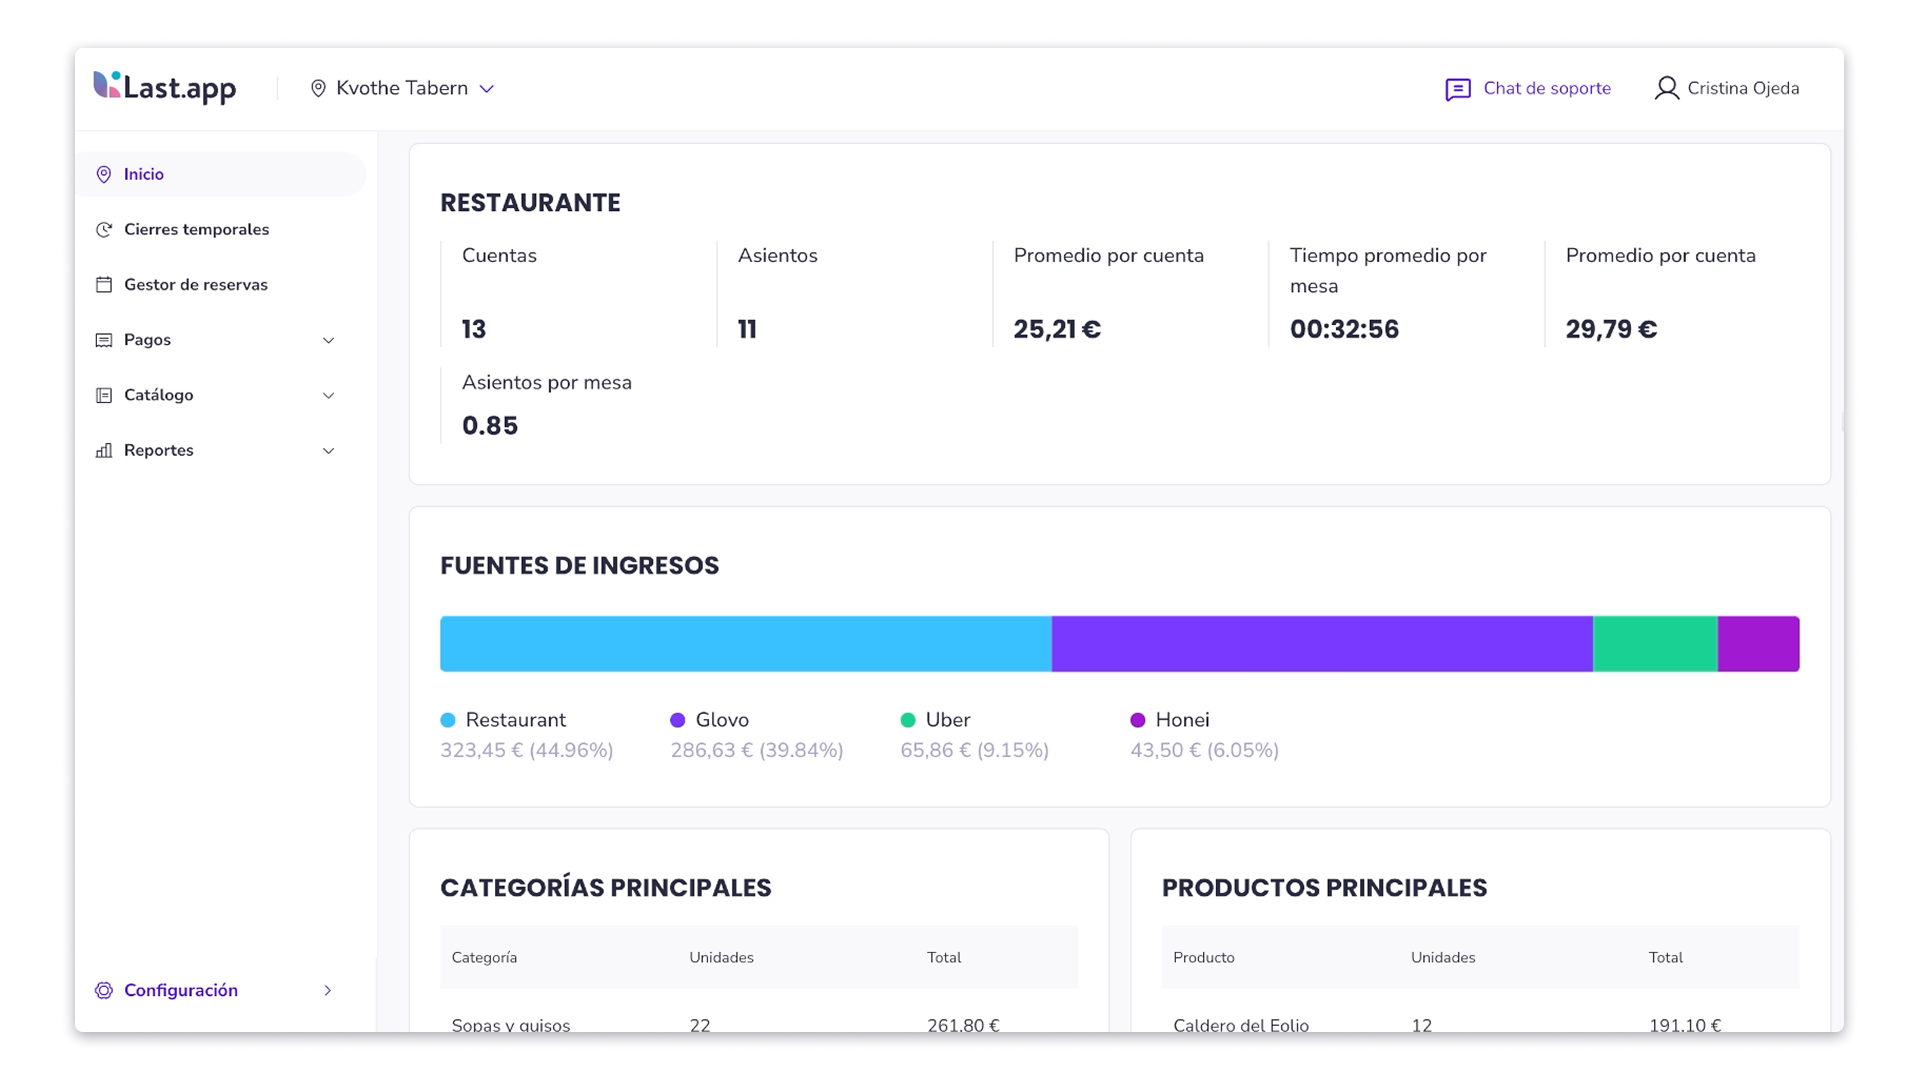
Task: Click the chat bubble support icon
Action: coord(1458,90)
